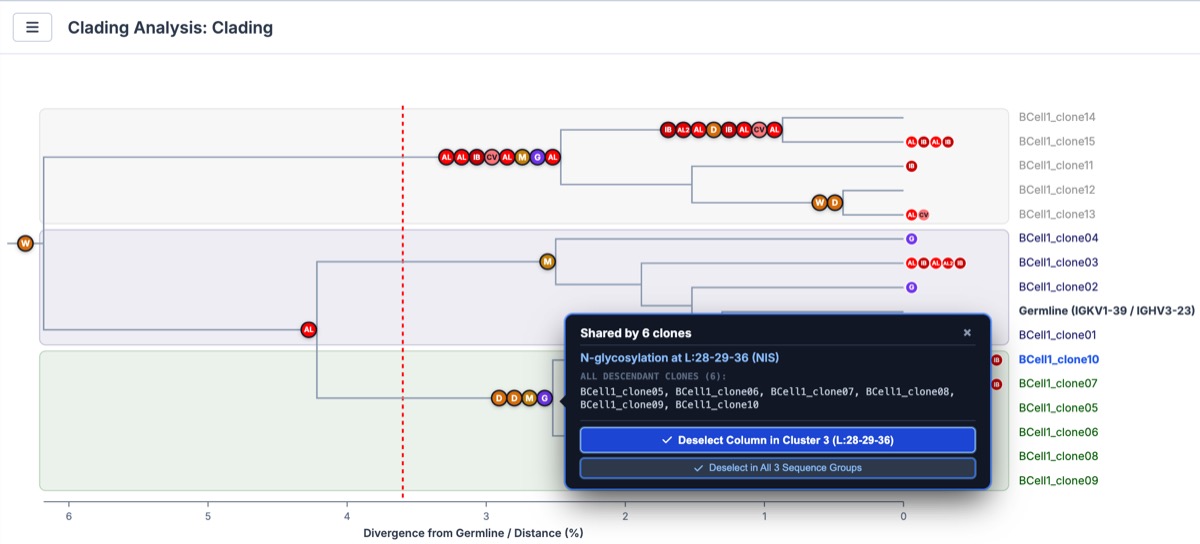Select purple G leaf badge at BCell1_clone02
Viewport: 1200px width, 544px height.
click(911, 287)
